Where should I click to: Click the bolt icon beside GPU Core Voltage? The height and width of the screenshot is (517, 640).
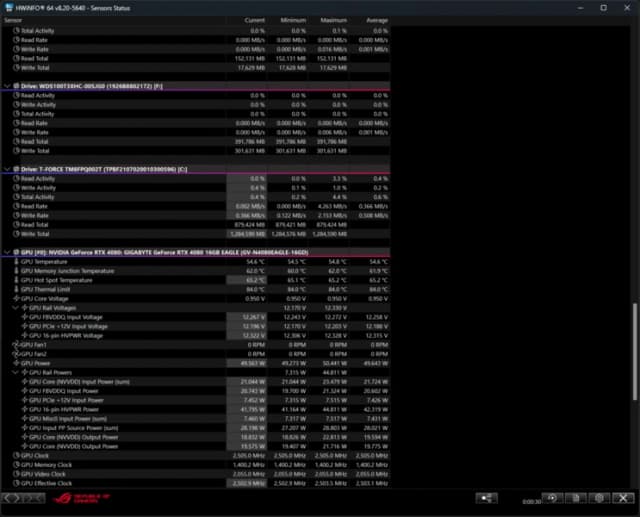16,299
